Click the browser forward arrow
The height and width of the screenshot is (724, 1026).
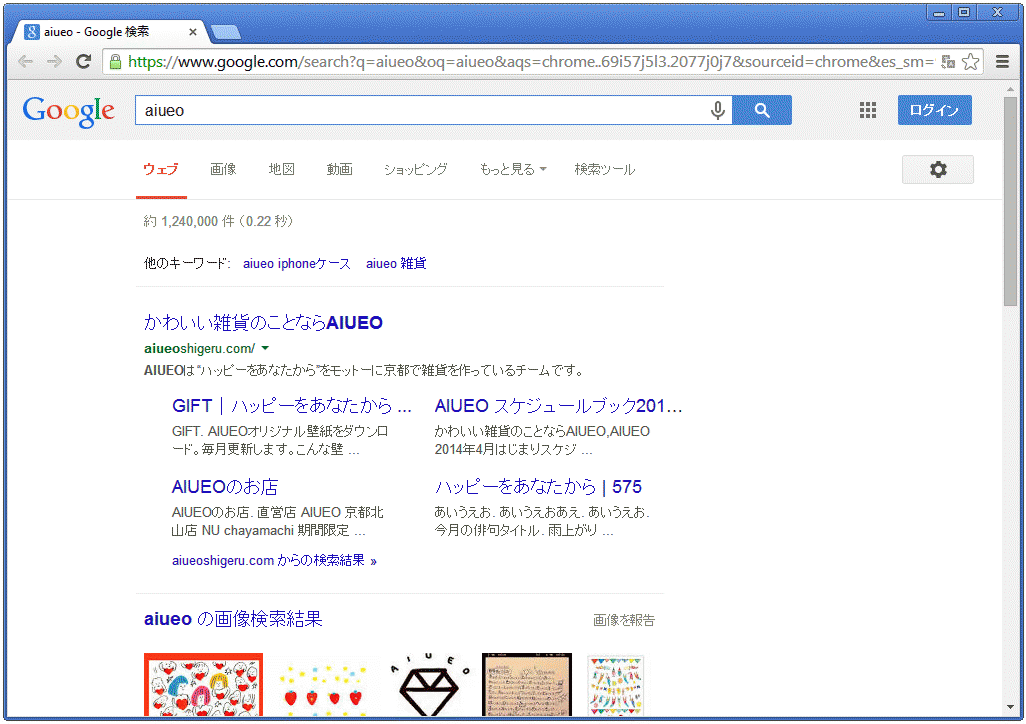(x=54, y=62)
